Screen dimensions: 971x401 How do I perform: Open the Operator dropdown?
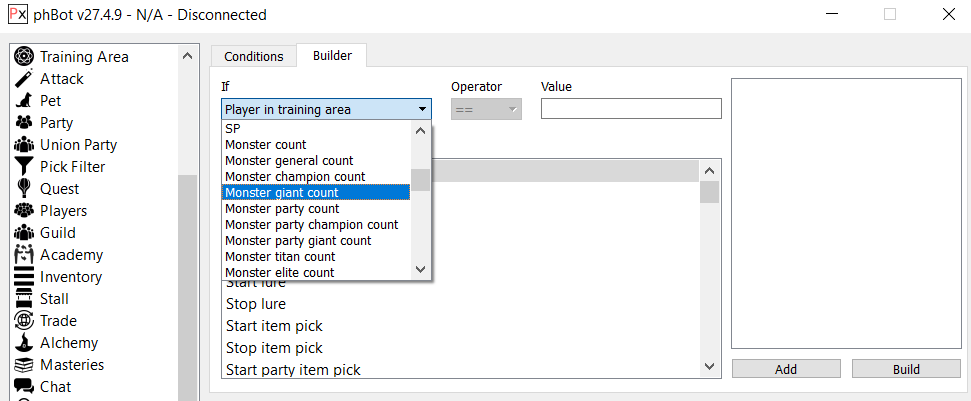(486, 109)
